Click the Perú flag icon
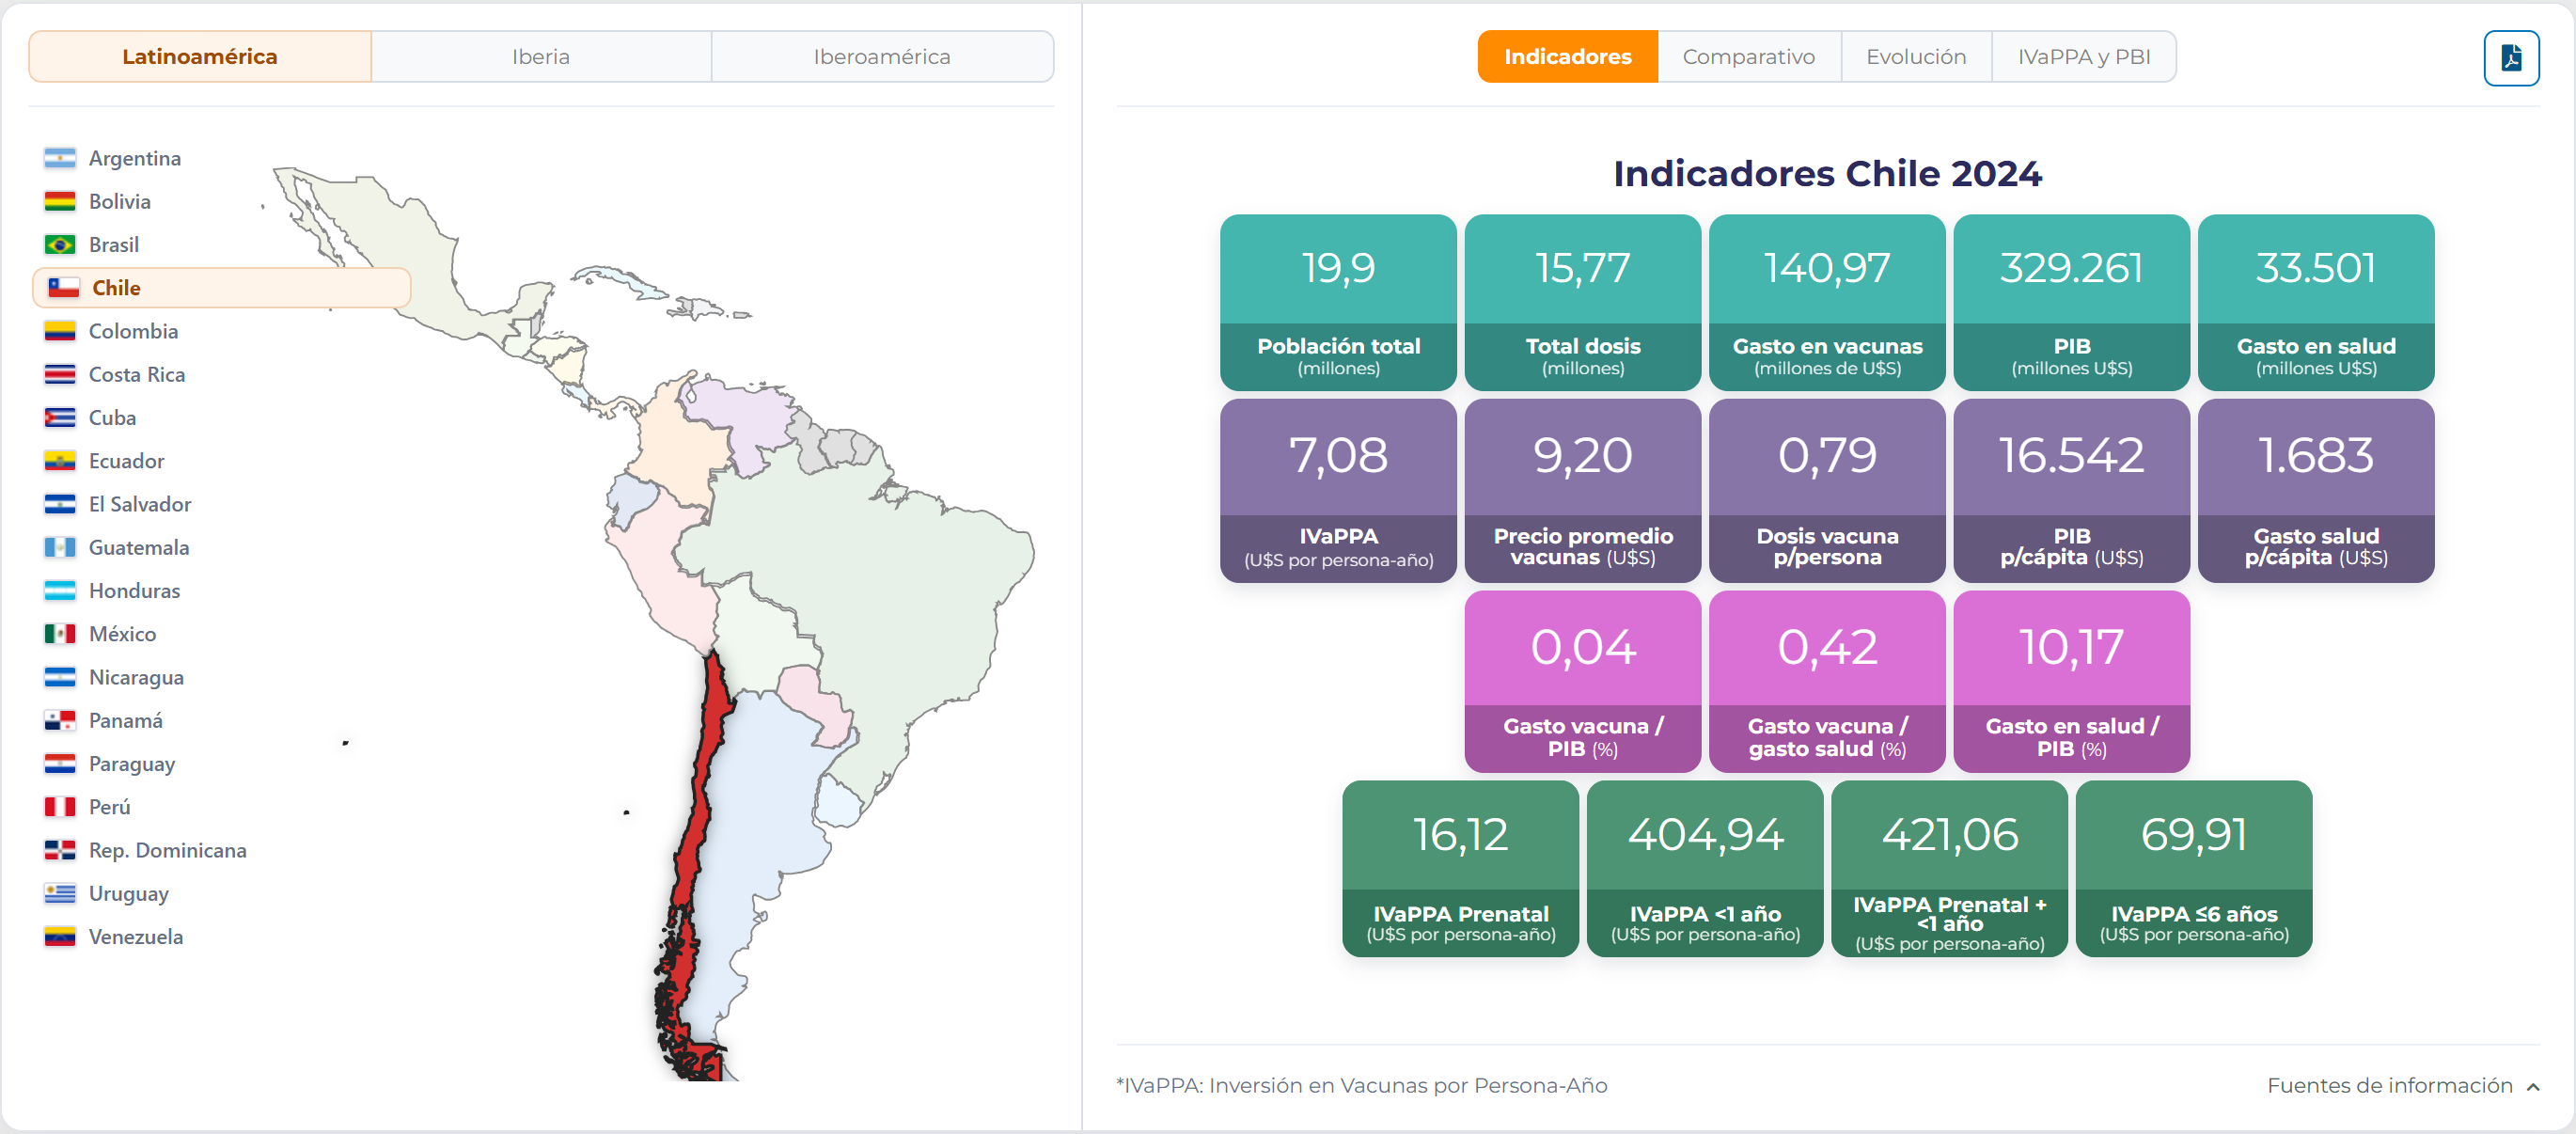2576x1134 pixels. (60, 807)
